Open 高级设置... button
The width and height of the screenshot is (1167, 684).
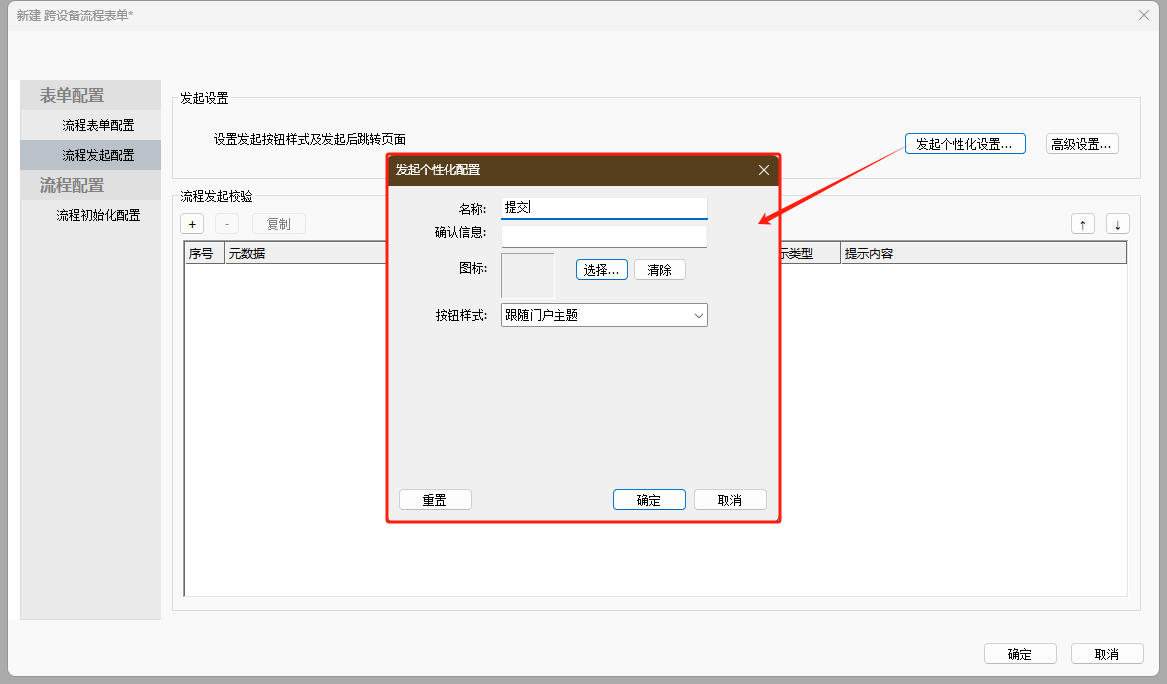1082,144
